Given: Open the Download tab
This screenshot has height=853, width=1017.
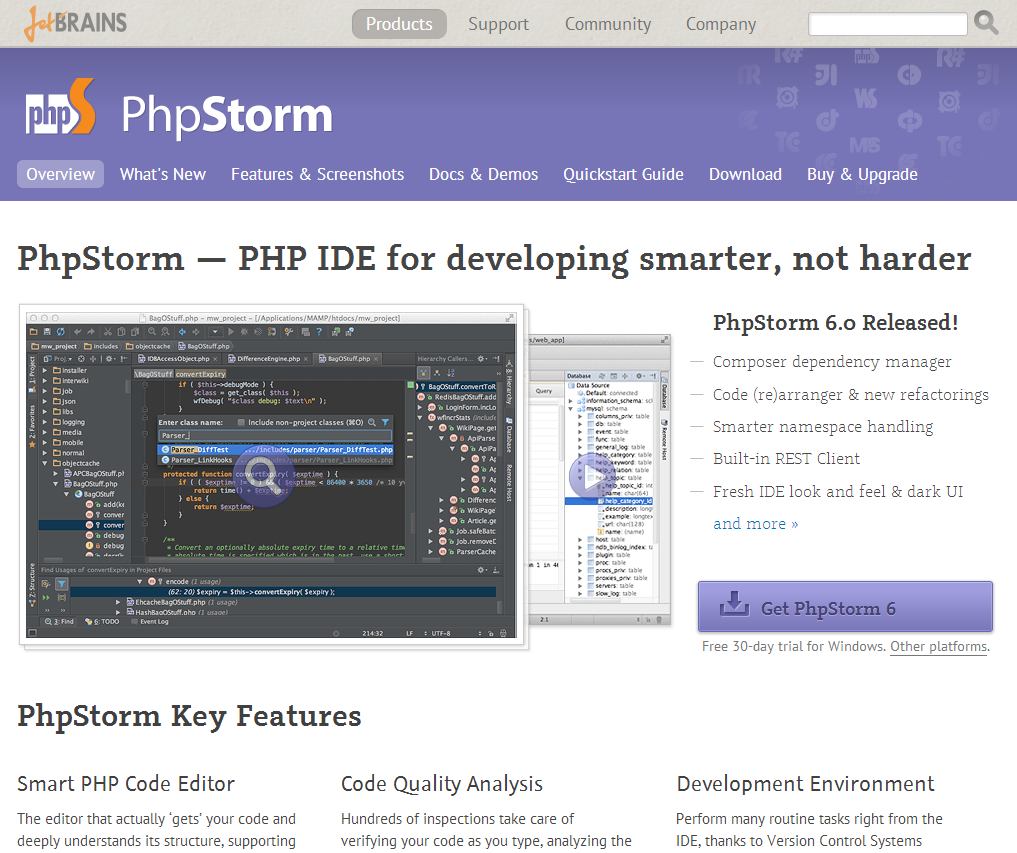Looking at the screenshot, I should click(745, 174).
